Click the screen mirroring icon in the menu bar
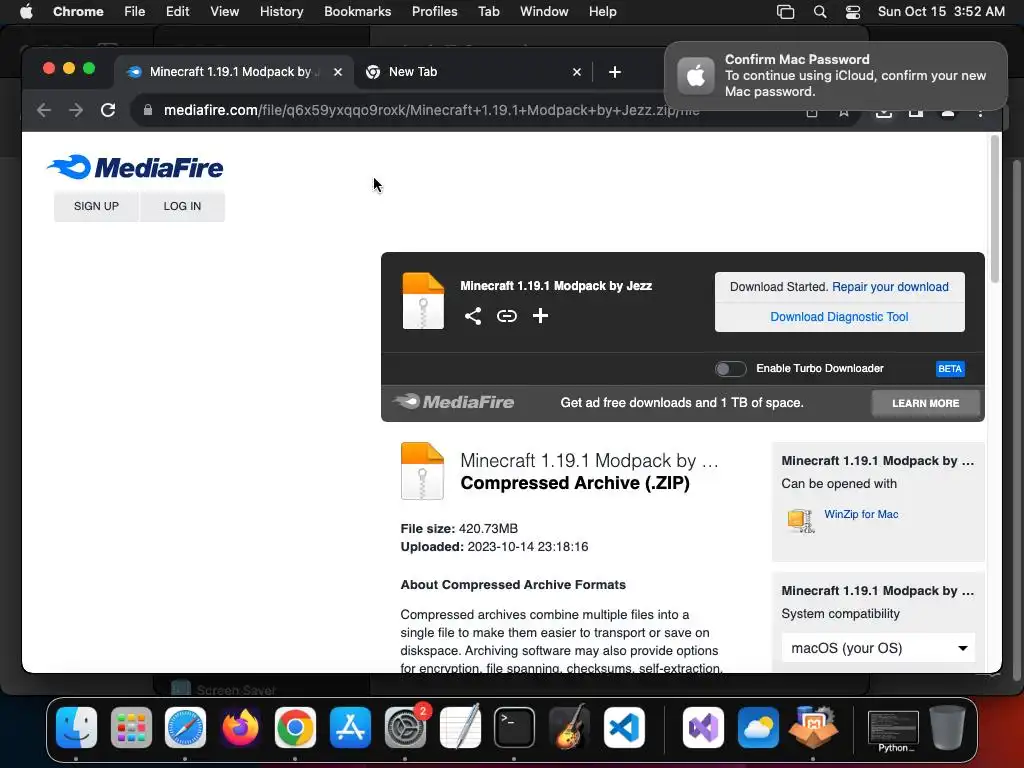Viewport: 1024px width, 768px height. [786, 12]
